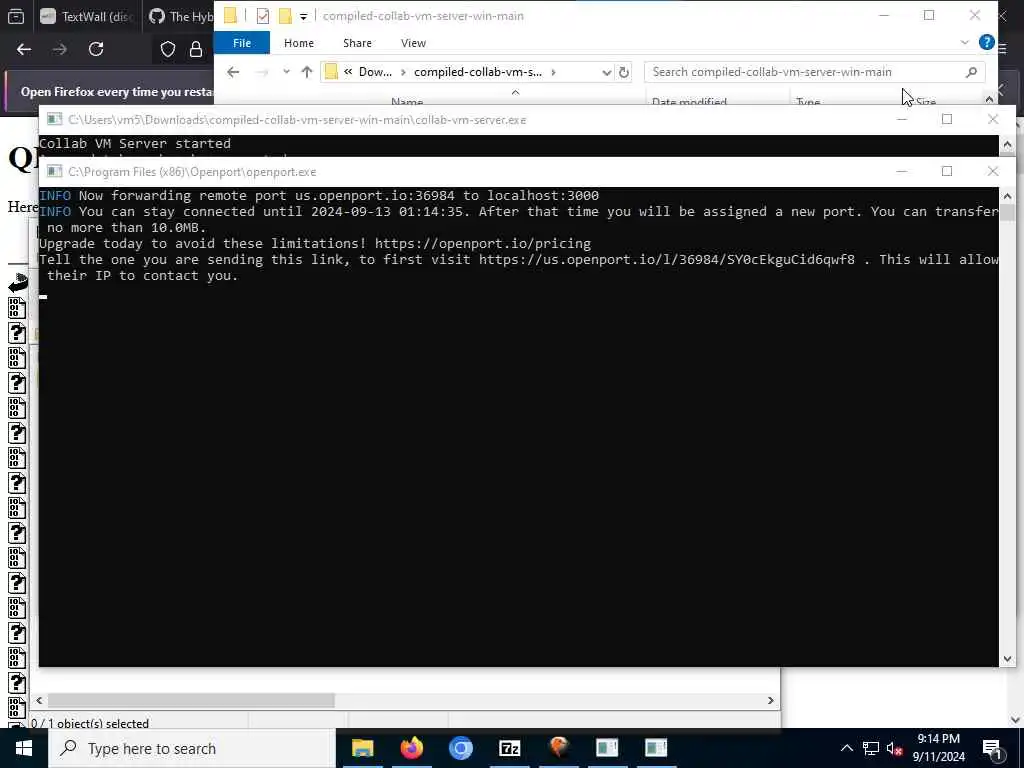Open Firefox's list-all-tabs icon

pos(16,16)
